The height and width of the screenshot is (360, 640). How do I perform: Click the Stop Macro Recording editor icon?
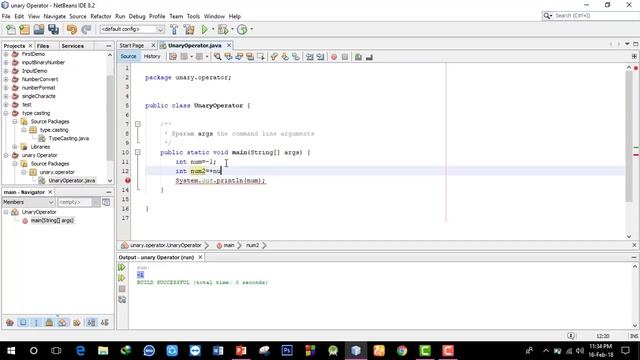[345, 57]
